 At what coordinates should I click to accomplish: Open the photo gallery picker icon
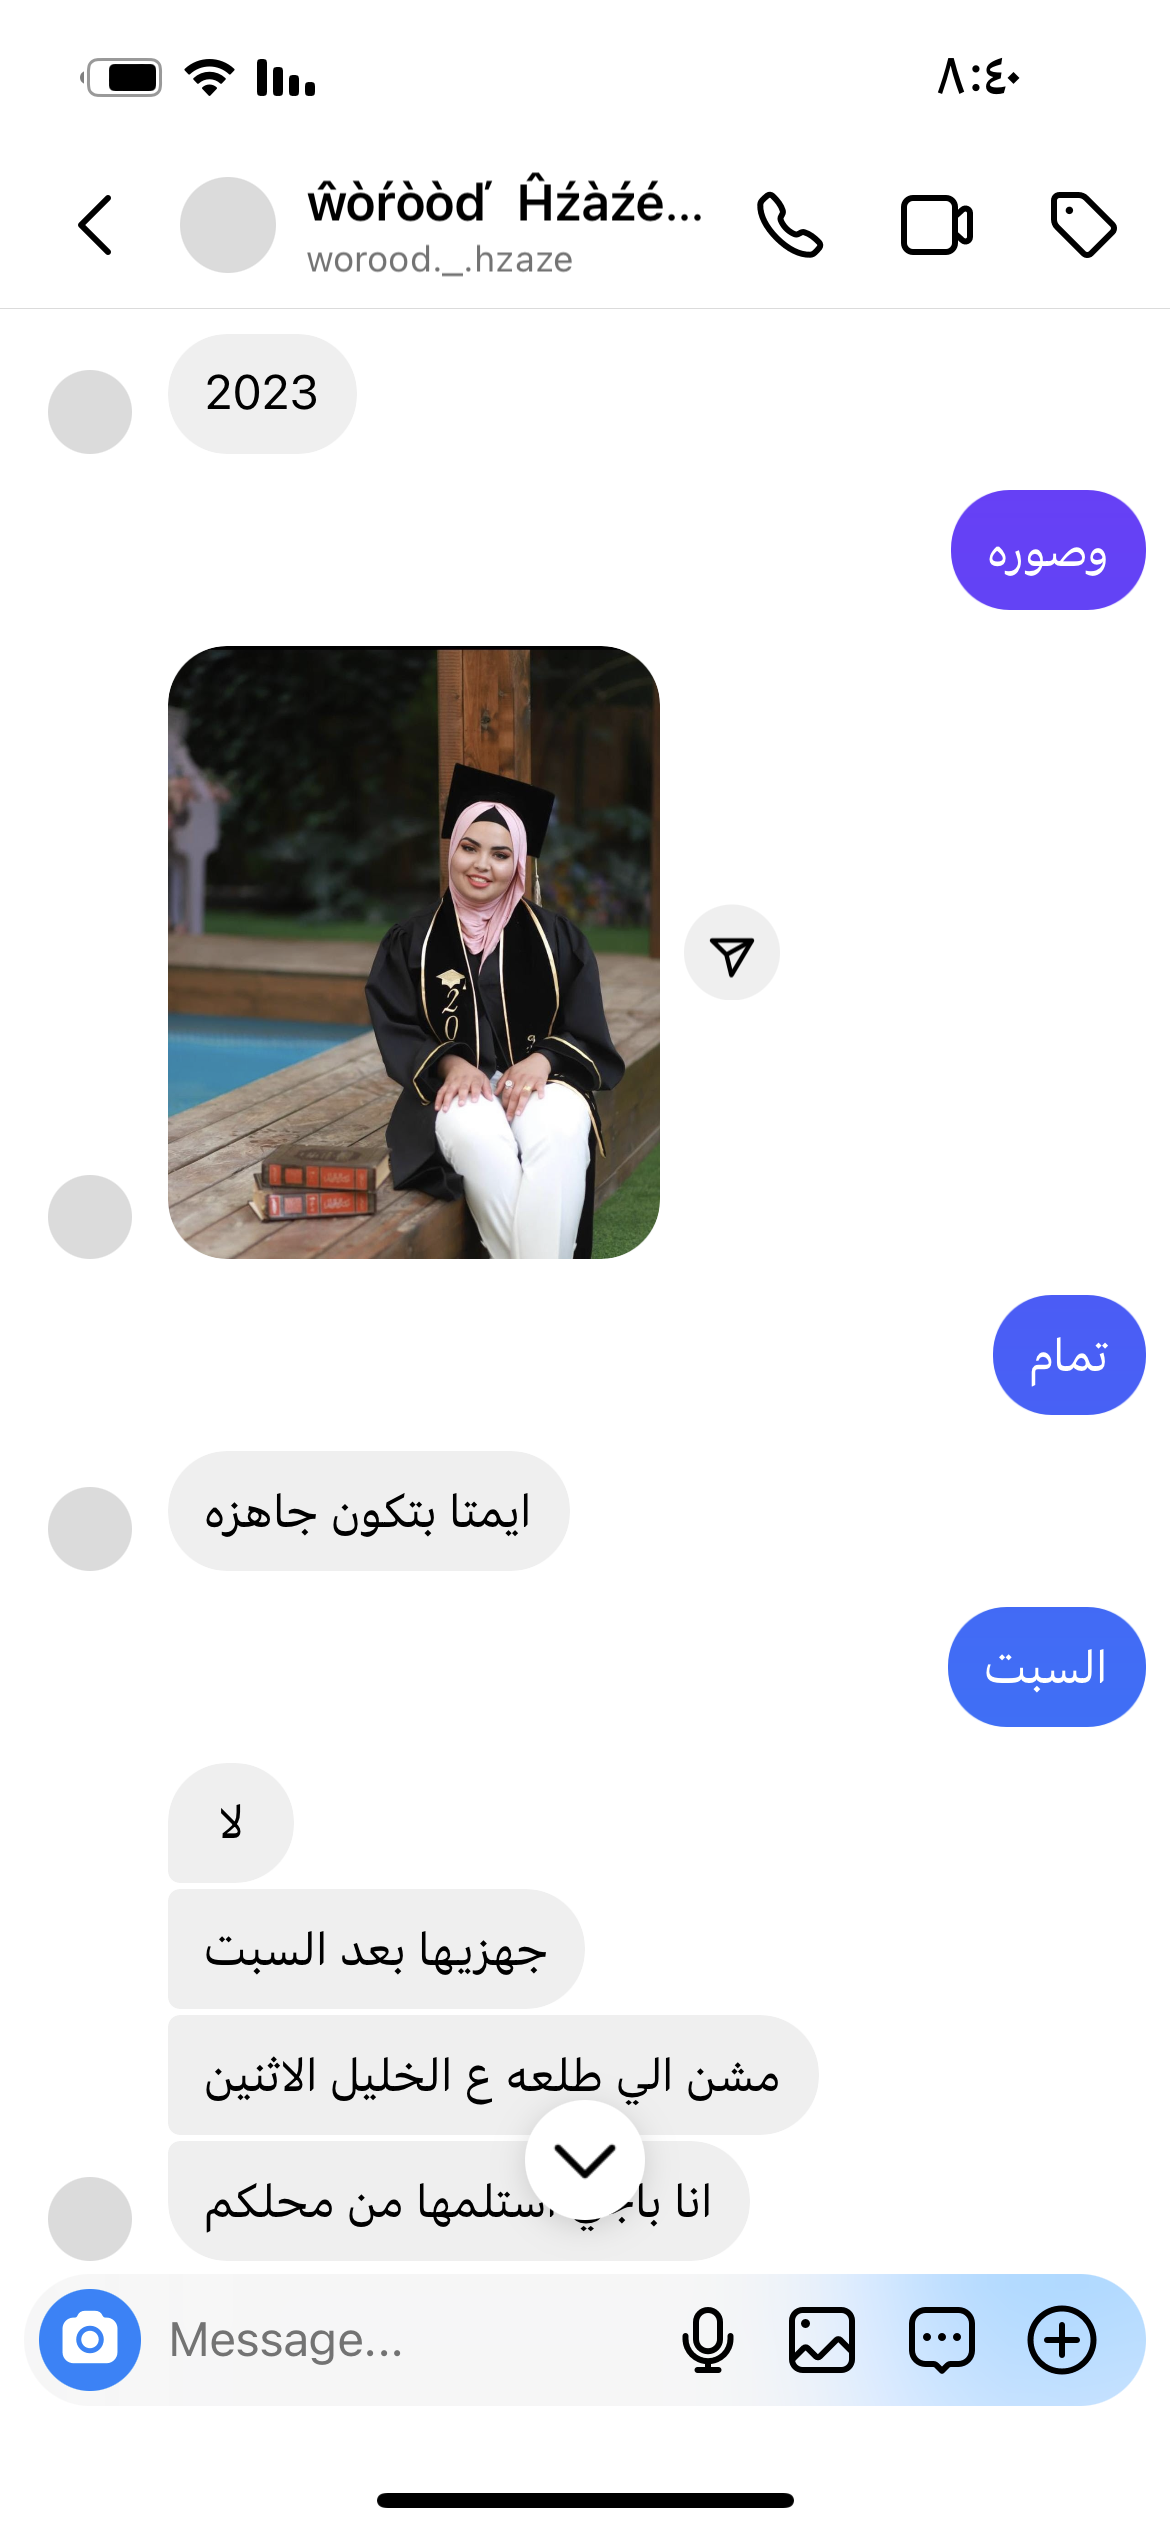point(822,2340)
